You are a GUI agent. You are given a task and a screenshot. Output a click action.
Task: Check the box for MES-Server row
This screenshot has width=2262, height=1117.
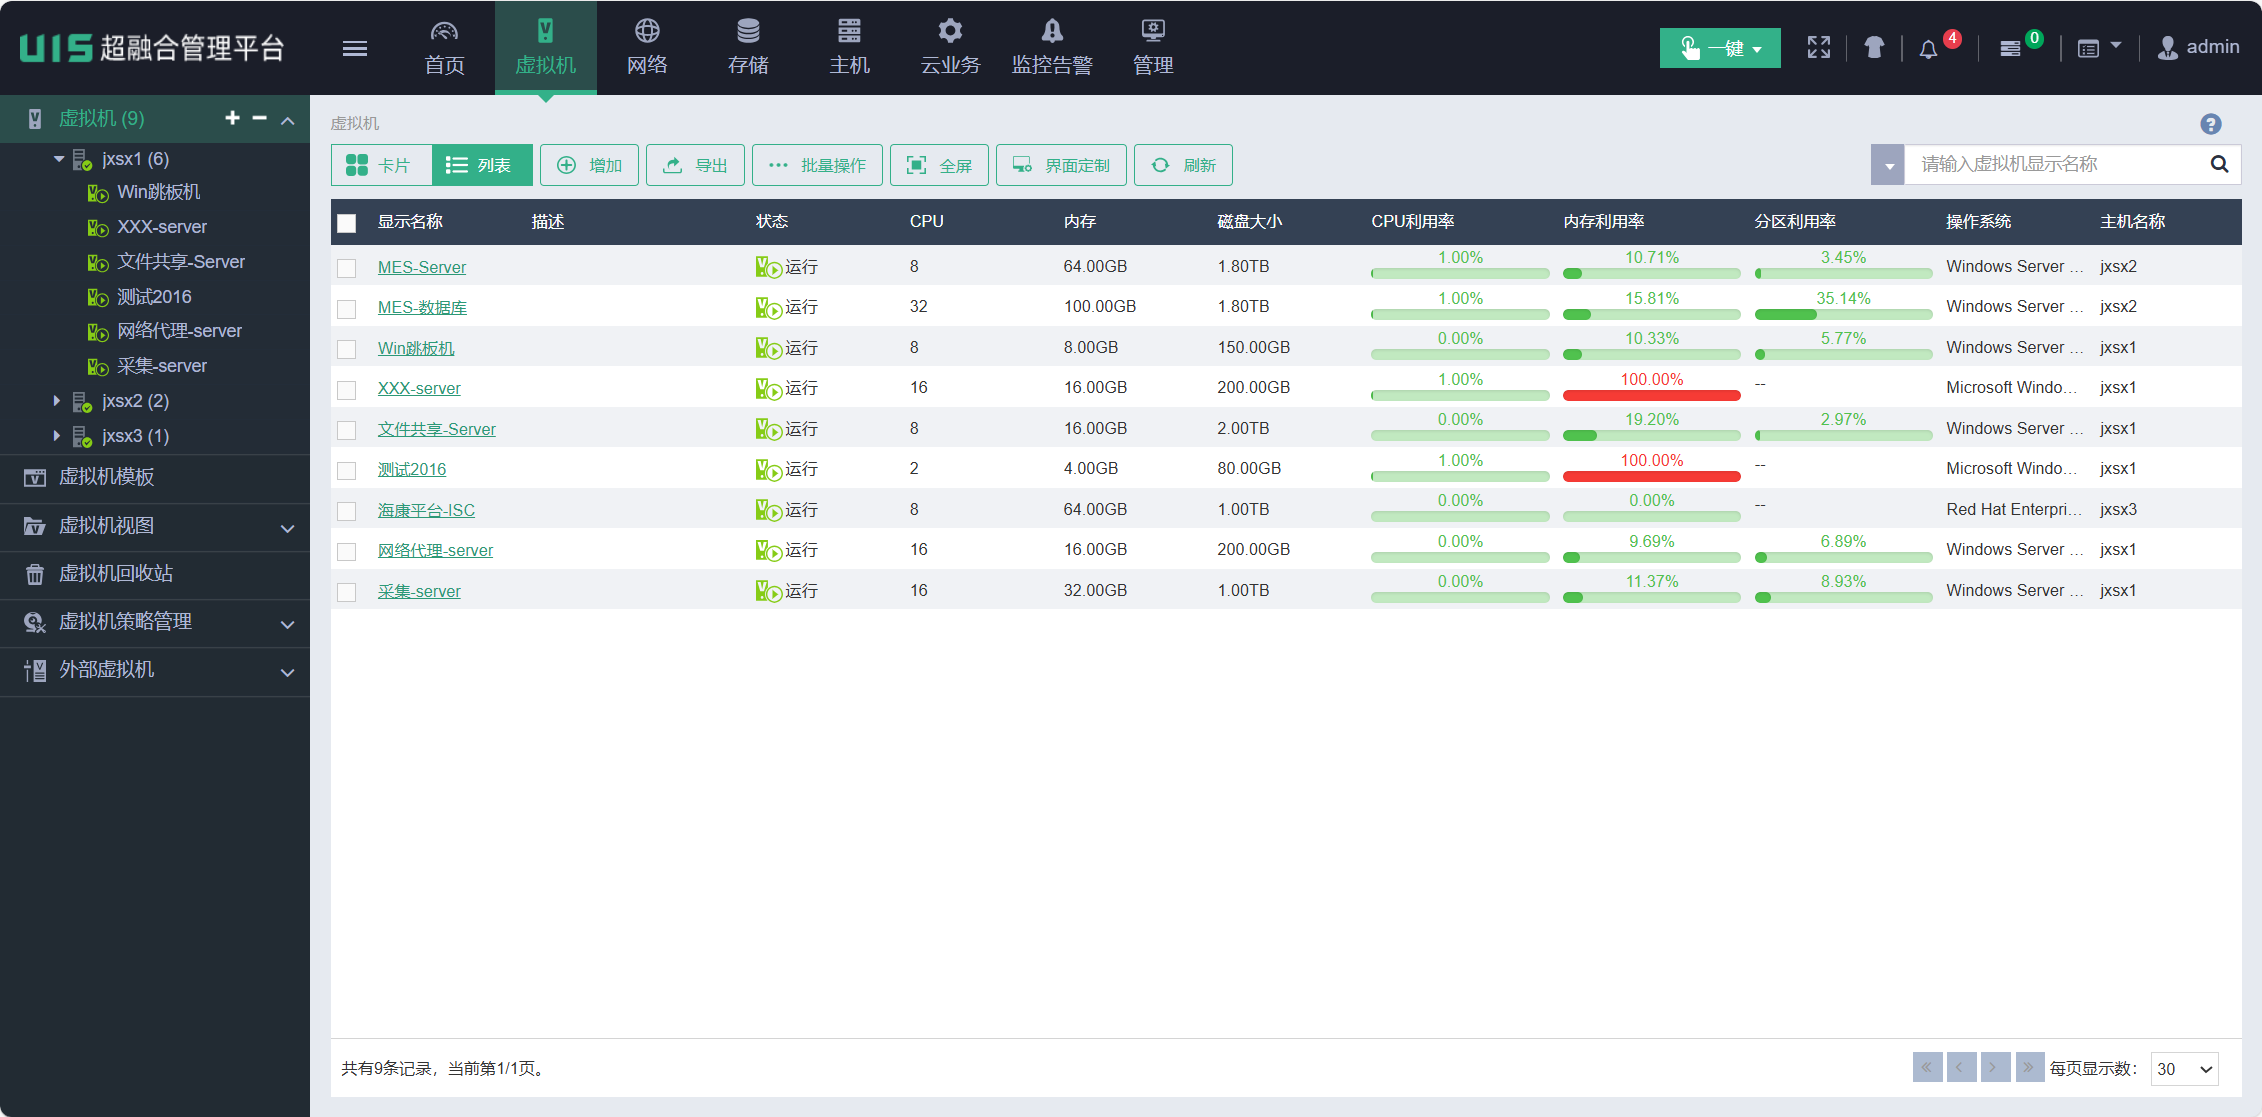[347, 268]
